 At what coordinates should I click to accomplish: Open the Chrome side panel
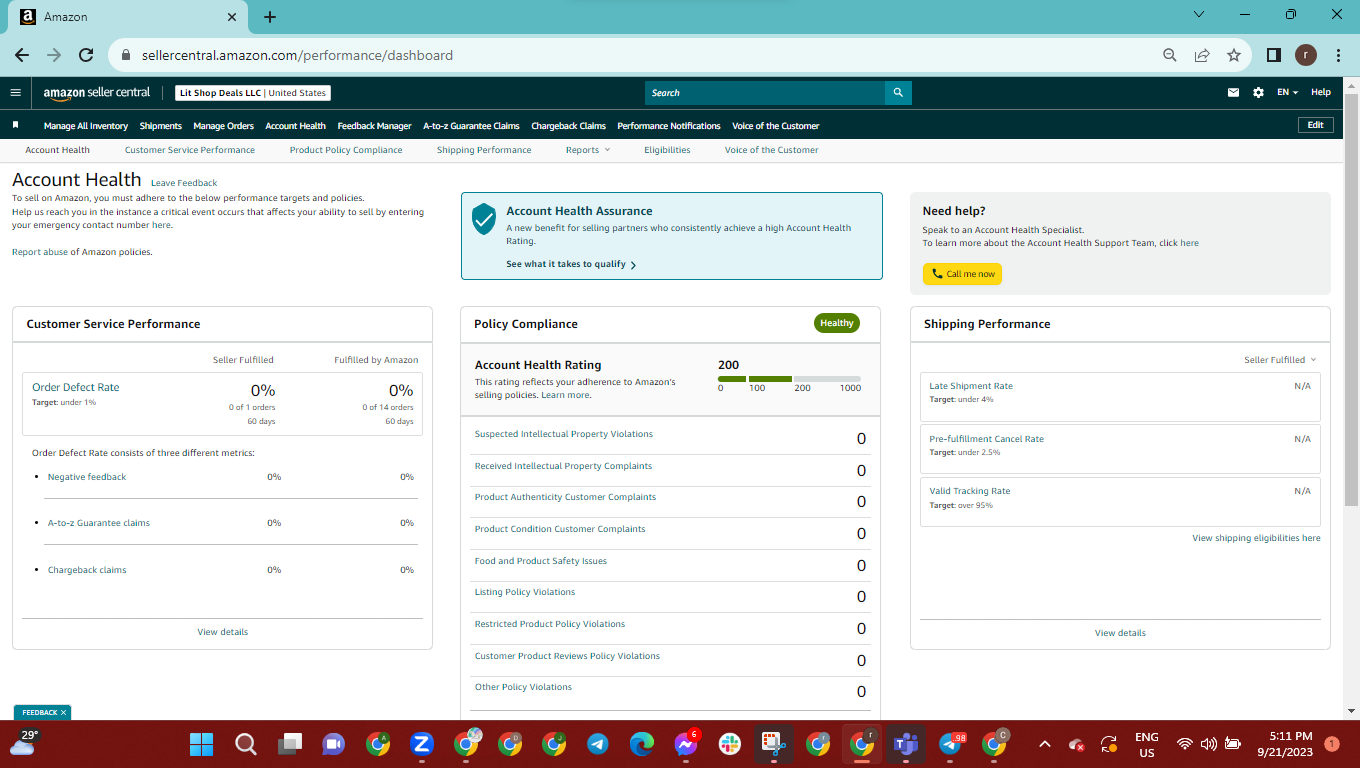[1274, 55]
